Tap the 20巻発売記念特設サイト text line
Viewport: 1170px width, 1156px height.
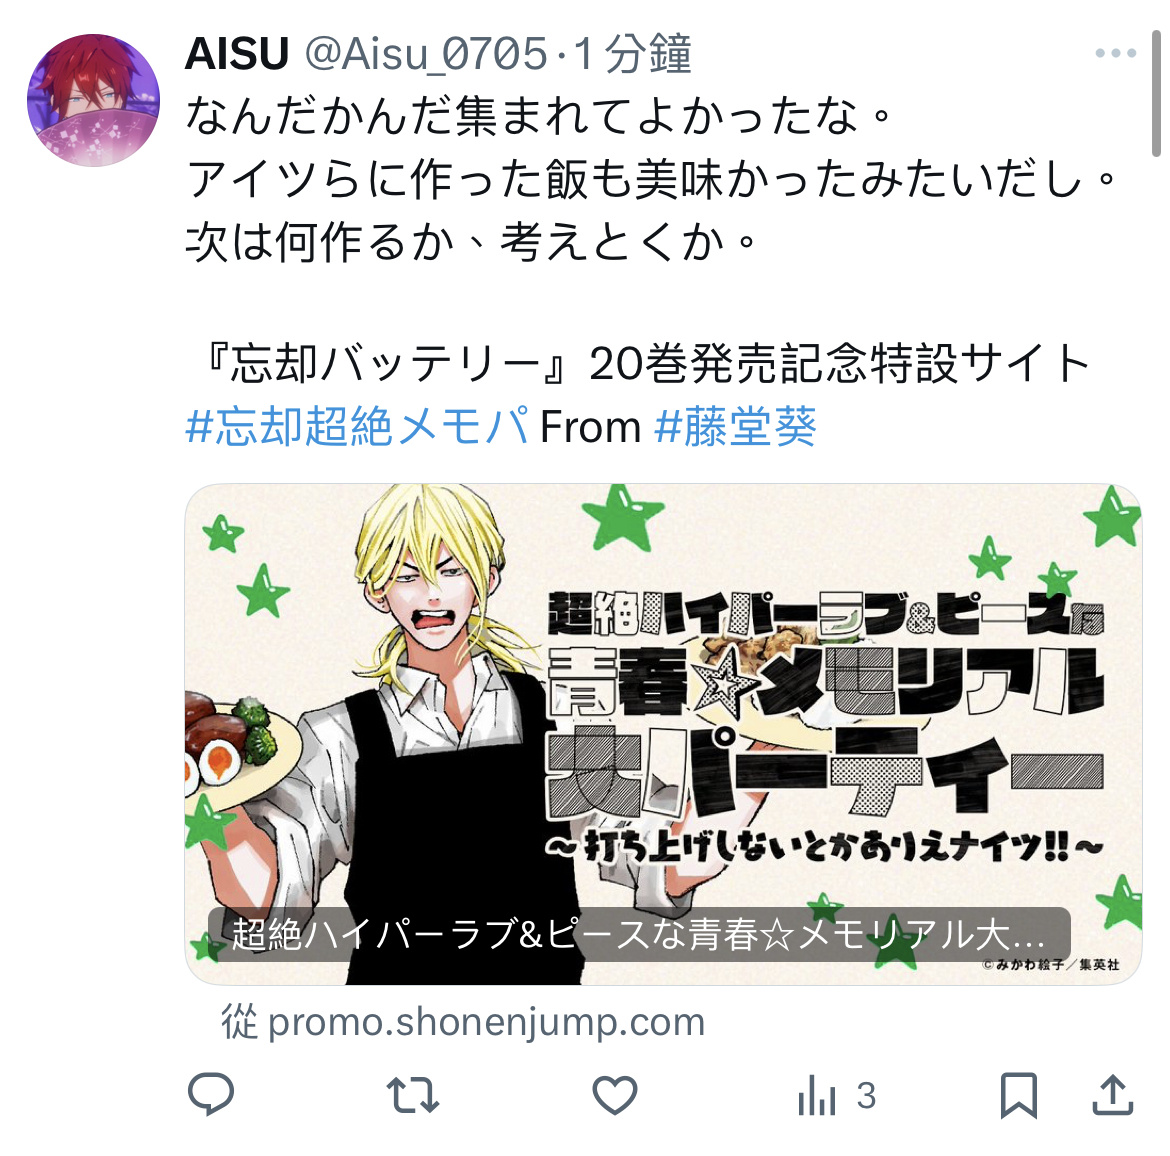point(646,363)
